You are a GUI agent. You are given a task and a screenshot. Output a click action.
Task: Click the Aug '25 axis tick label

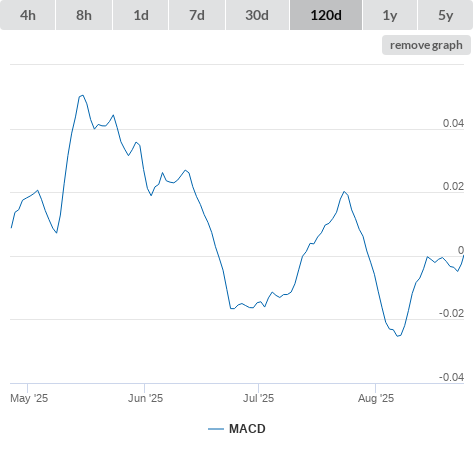[376, 398]
